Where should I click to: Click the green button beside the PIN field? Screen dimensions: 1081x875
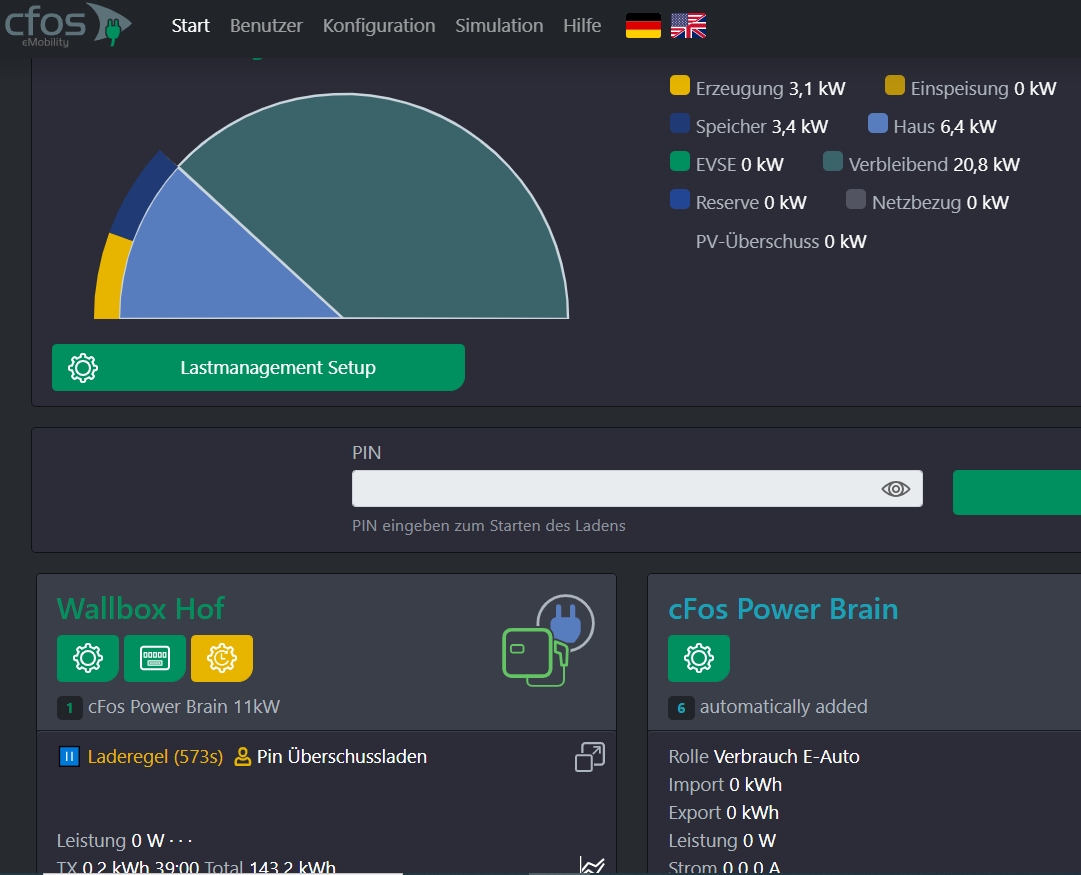1017,492
